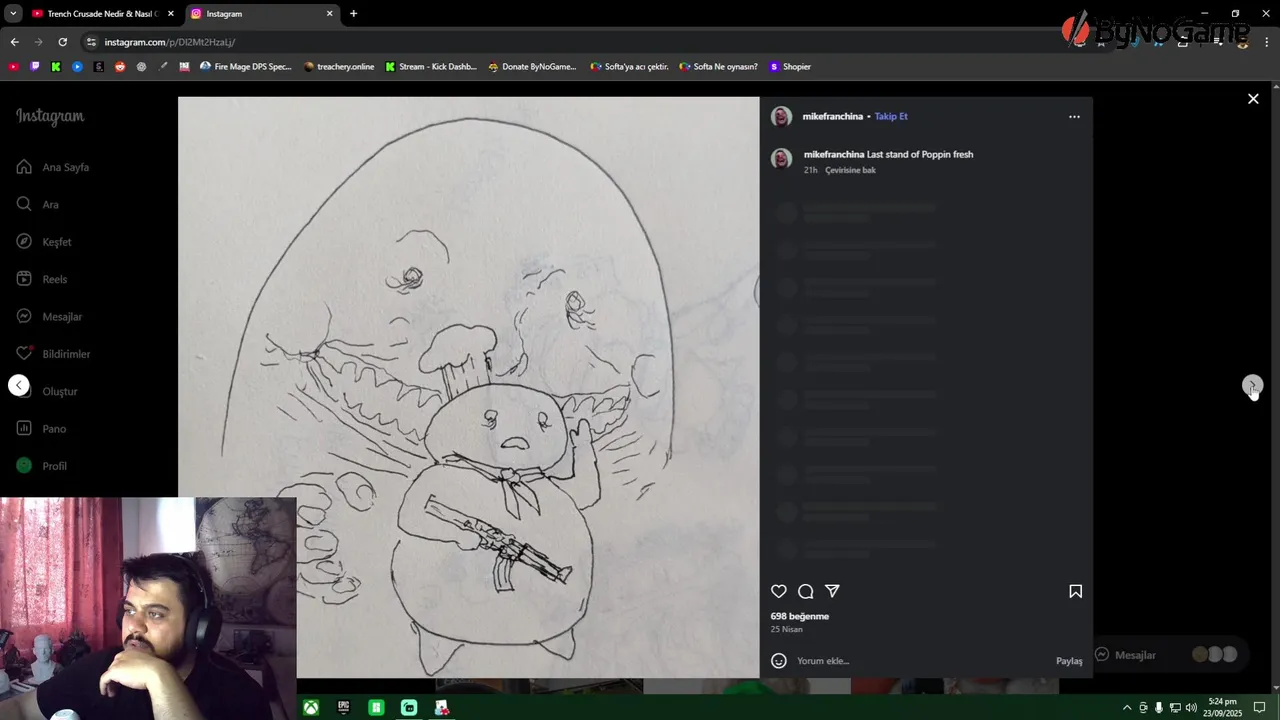Open the floating Mesajlar bar at bottom-right
Image resolution: width=1280 pixels, height=720 pixels.
tap(1169, 655)
